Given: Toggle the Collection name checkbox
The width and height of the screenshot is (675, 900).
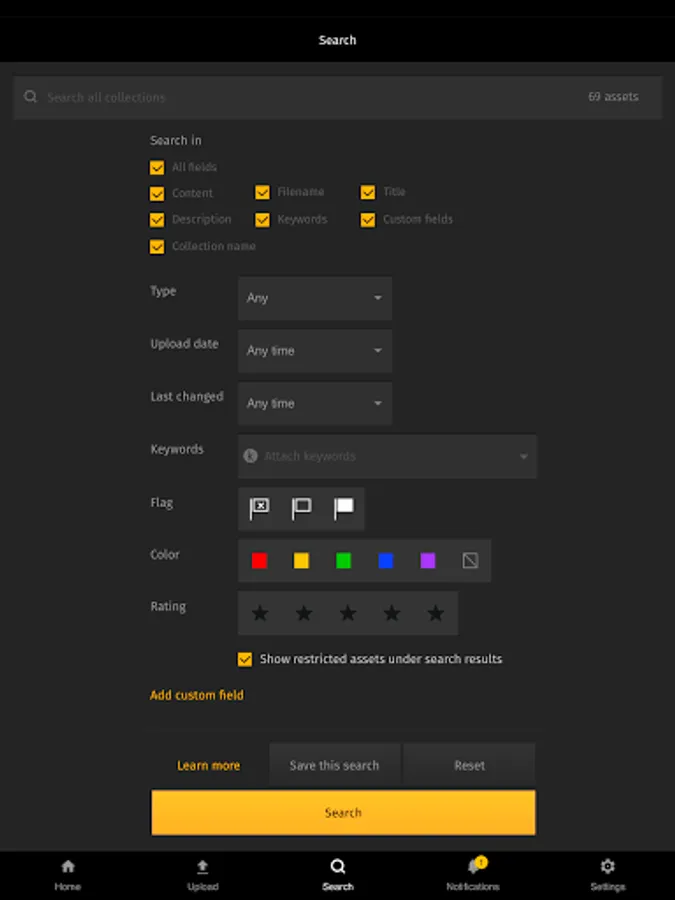Looking at the screenshot, I should coord(157,247).
